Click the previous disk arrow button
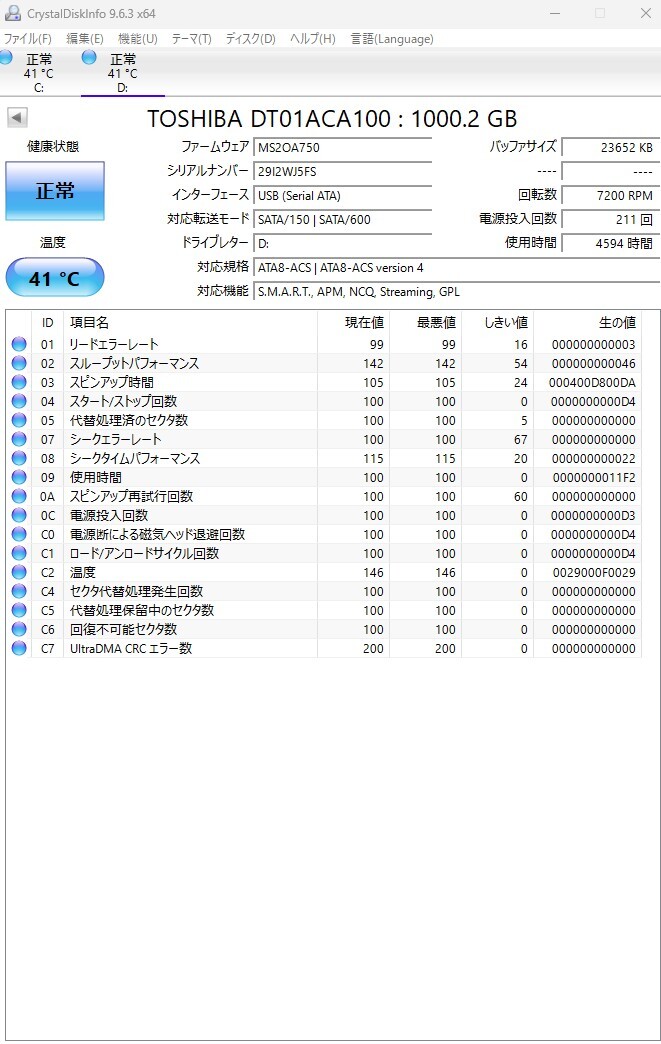Screen dimensions: 661x1044 tap(17, 118)
